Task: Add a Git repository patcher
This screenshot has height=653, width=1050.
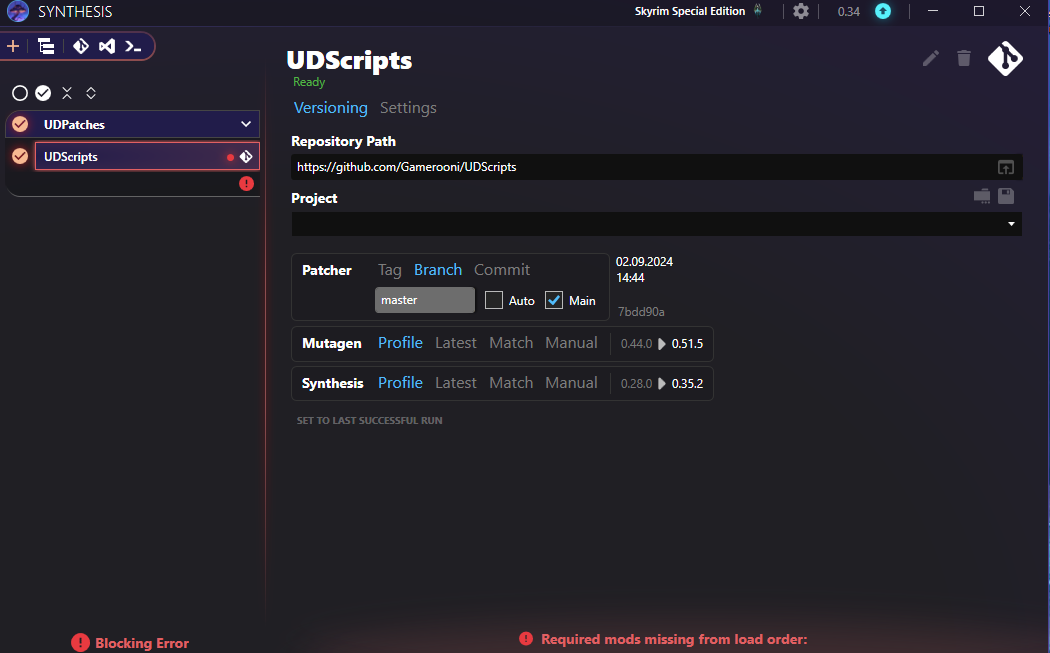Action: tap(81, 46)
